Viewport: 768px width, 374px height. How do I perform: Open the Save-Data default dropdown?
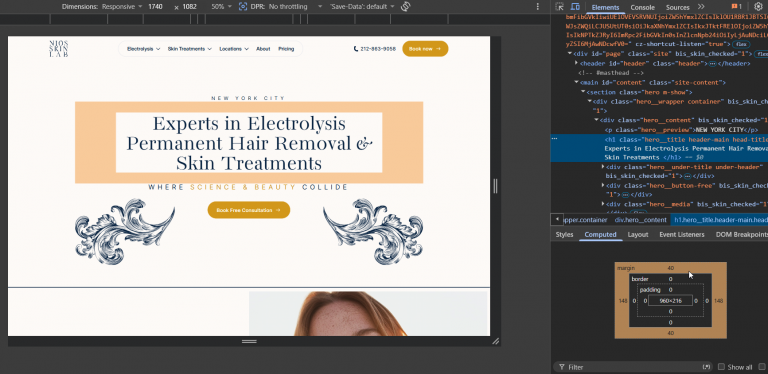point(362,7)
